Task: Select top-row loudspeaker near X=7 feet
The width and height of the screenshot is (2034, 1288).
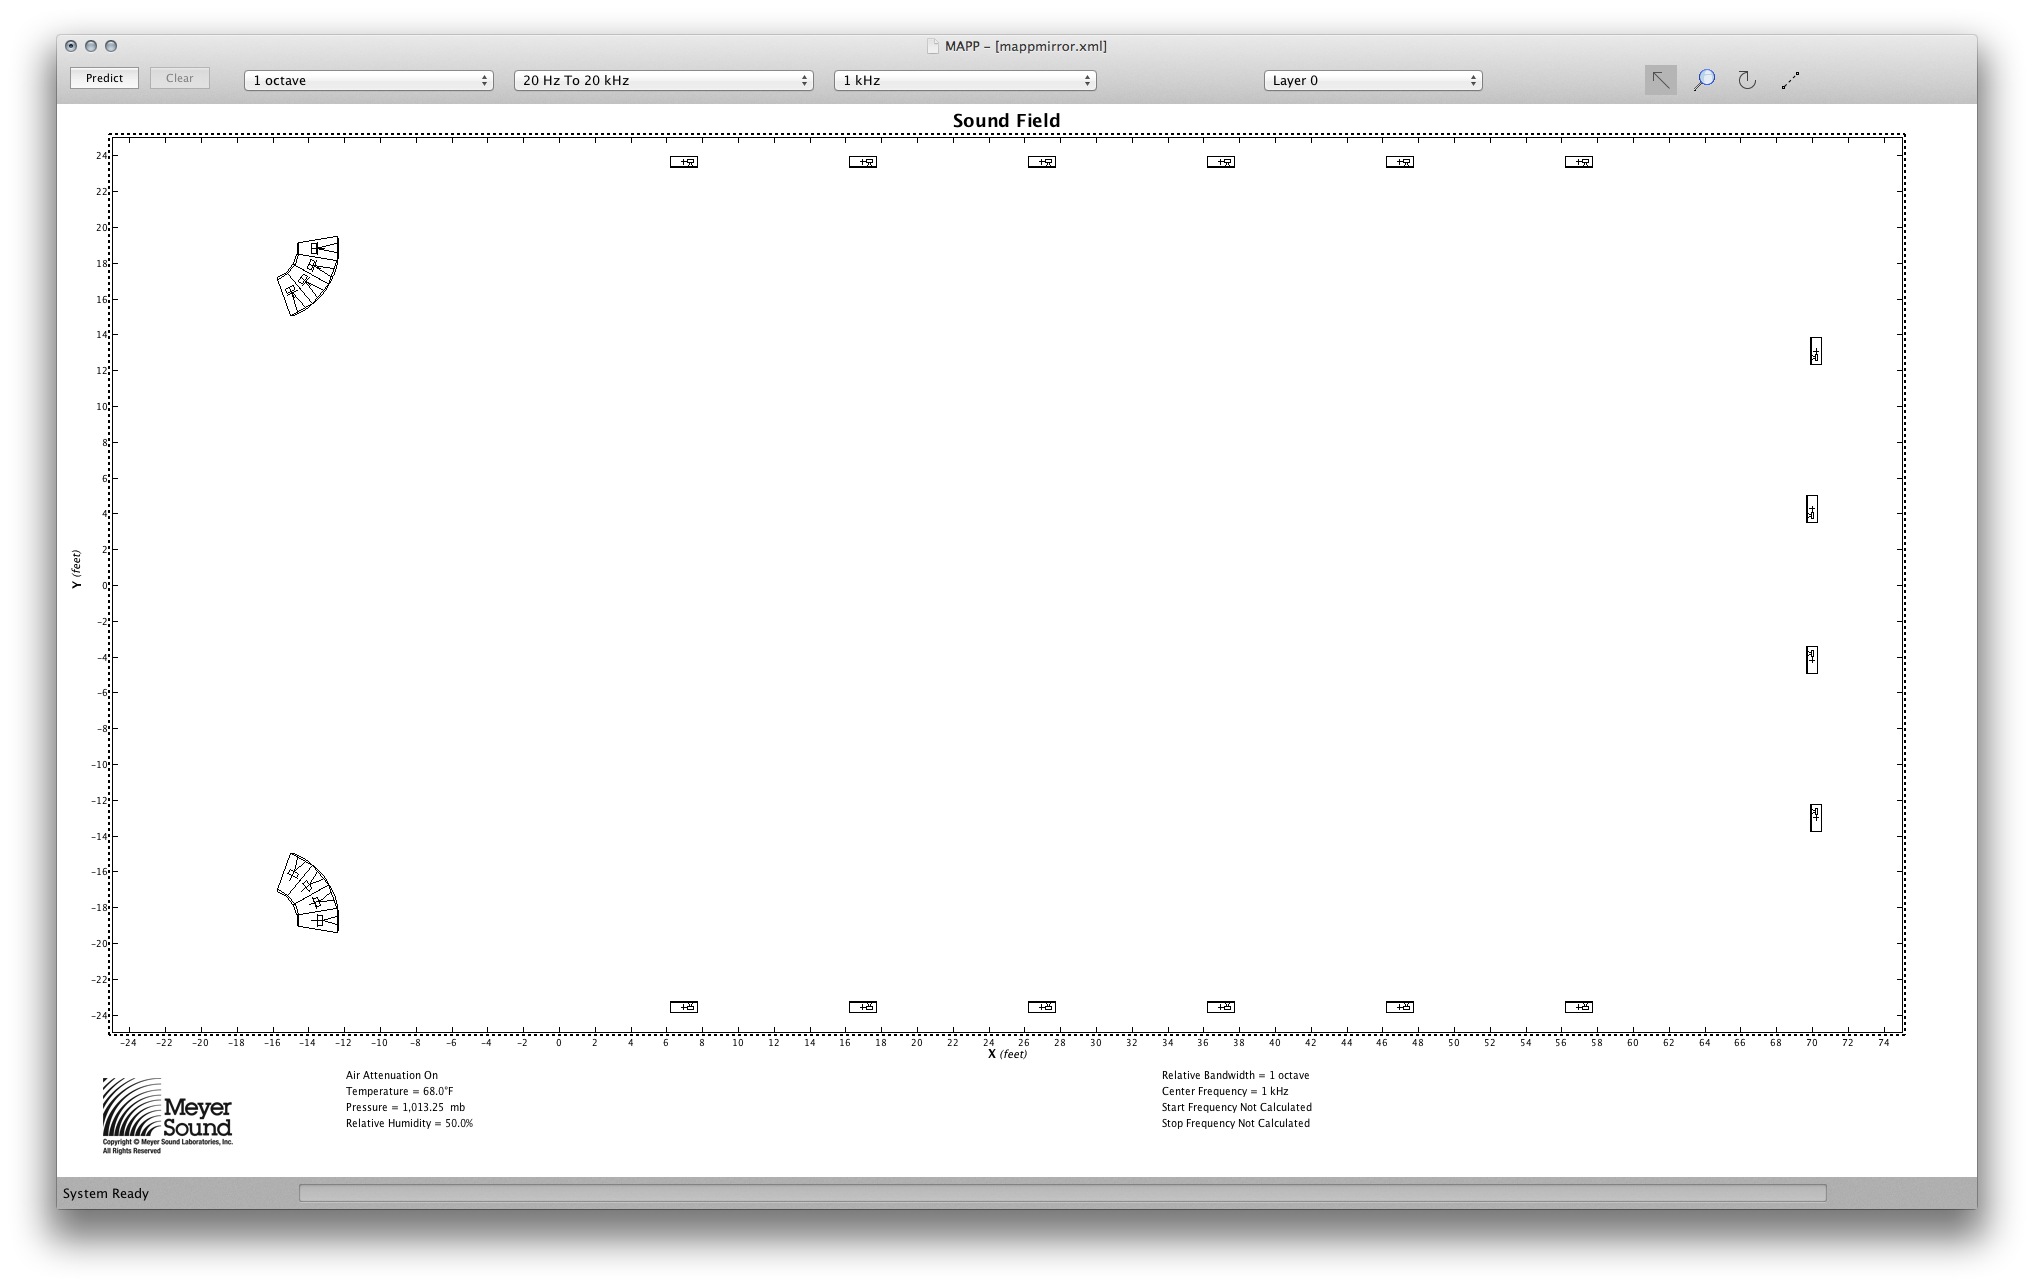Action: [684, 162]
